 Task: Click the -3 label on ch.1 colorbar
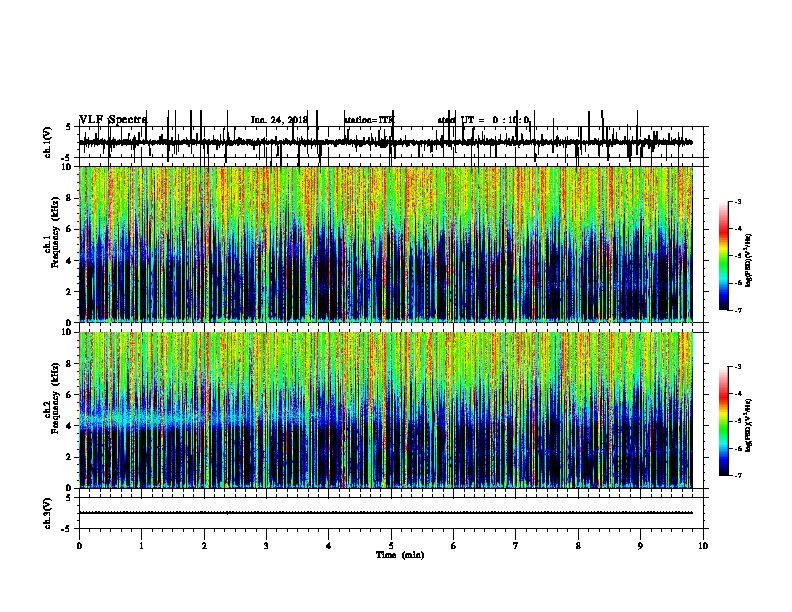tap(737, 202)
